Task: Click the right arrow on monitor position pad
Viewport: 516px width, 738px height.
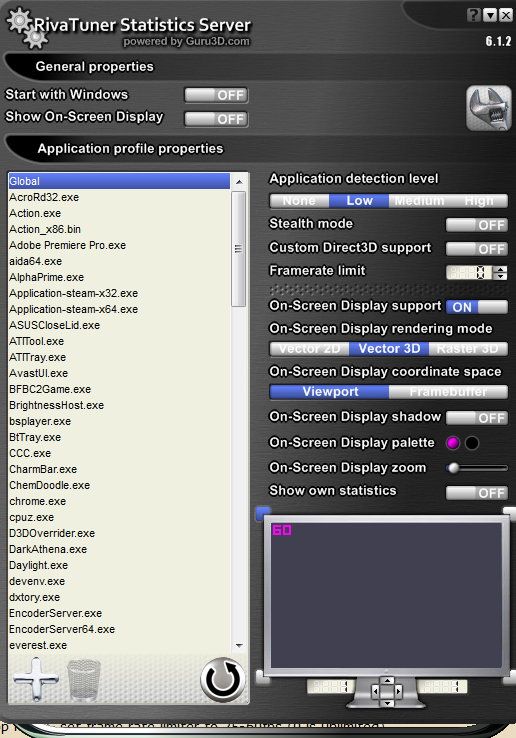Action: click(x=398, y=691)
